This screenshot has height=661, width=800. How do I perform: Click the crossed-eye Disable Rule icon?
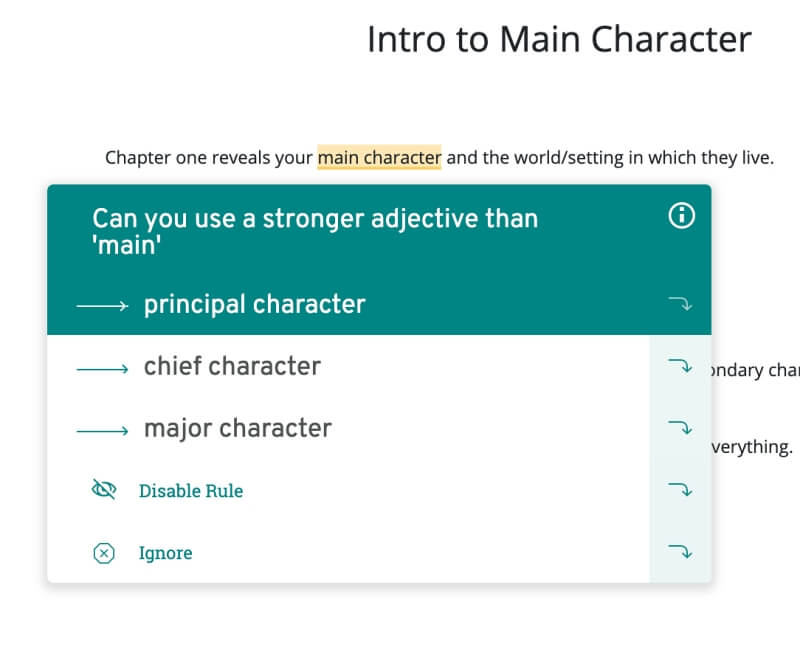[104, 490]
